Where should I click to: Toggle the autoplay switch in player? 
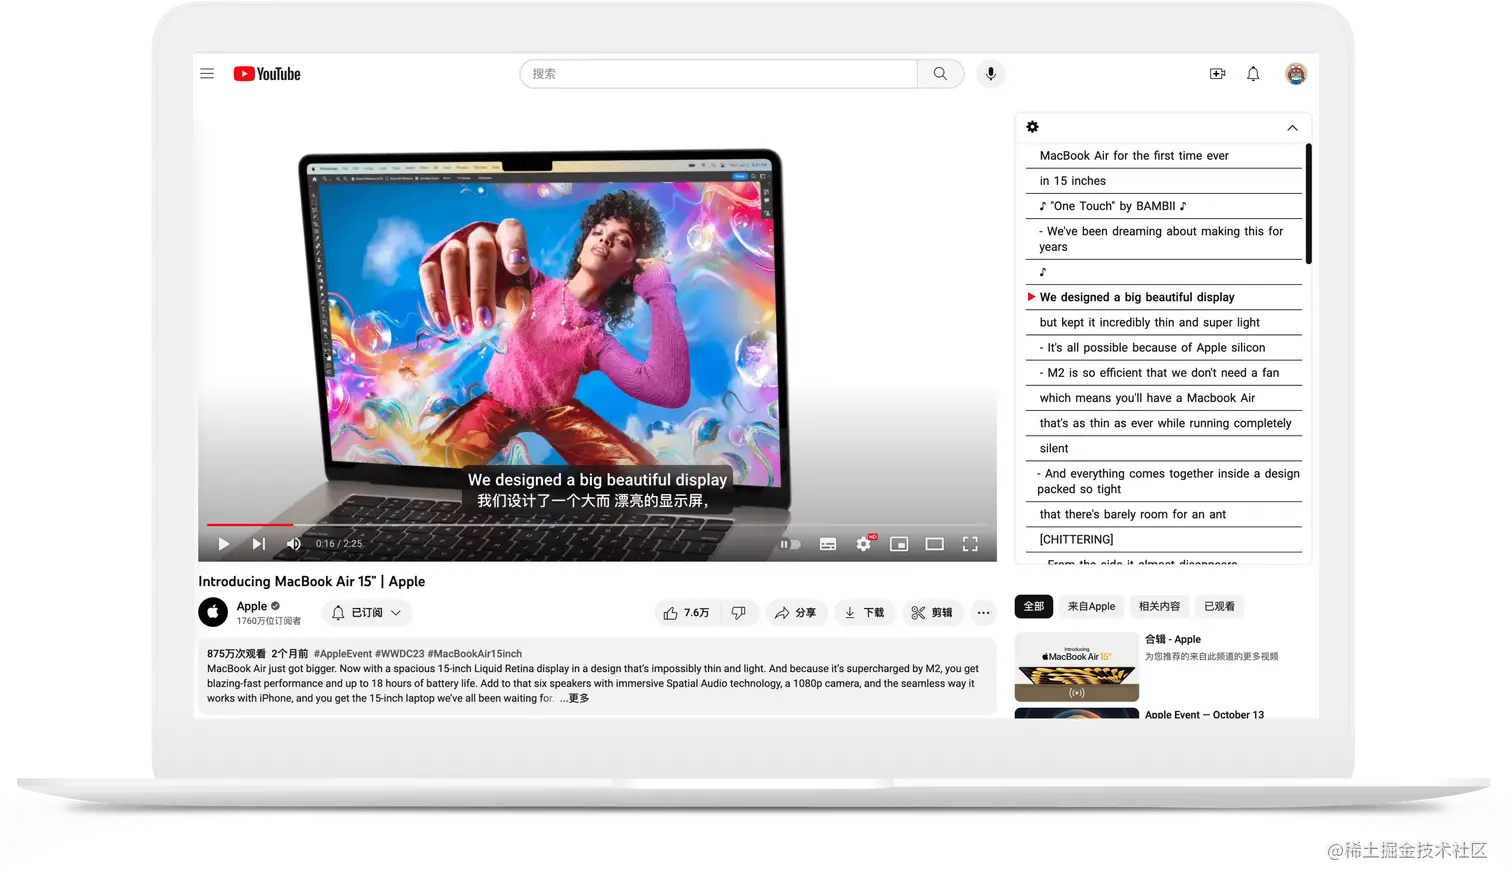(x=791, y=544)
